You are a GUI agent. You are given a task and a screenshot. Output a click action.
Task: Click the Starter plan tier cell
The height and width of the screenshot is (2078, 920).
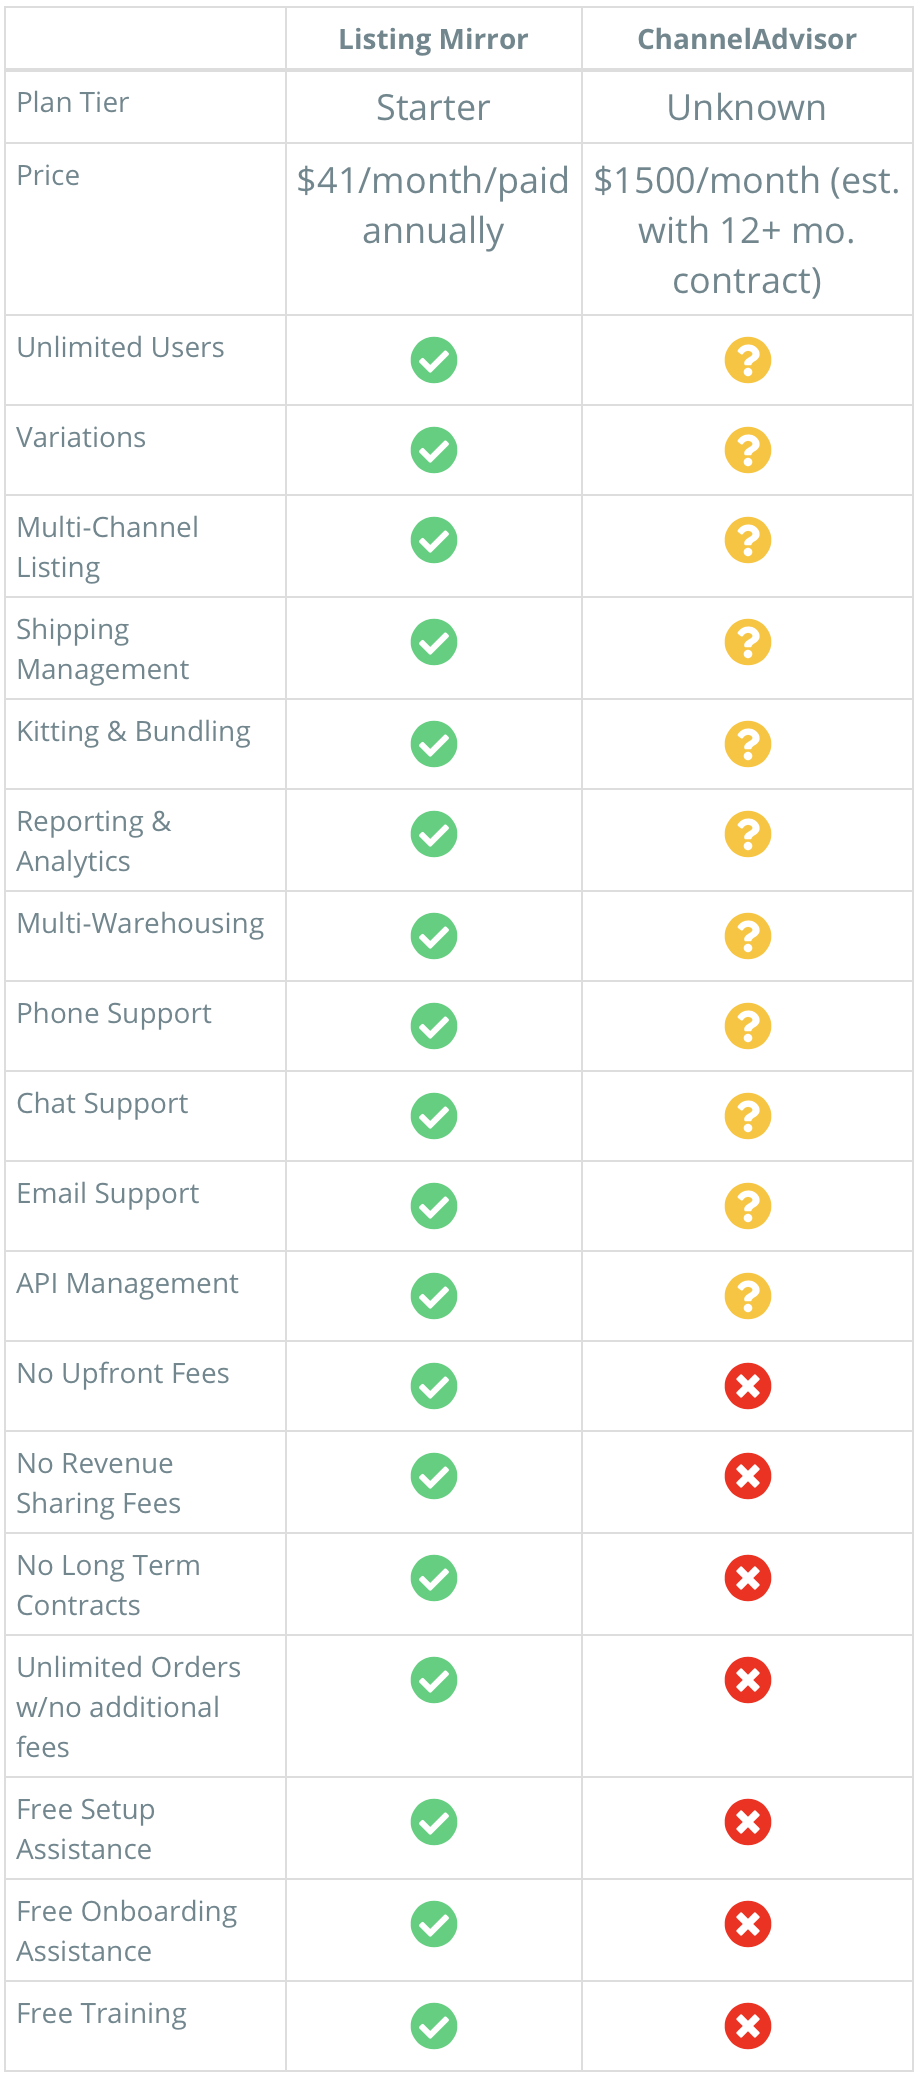click(x=433, y=107)
